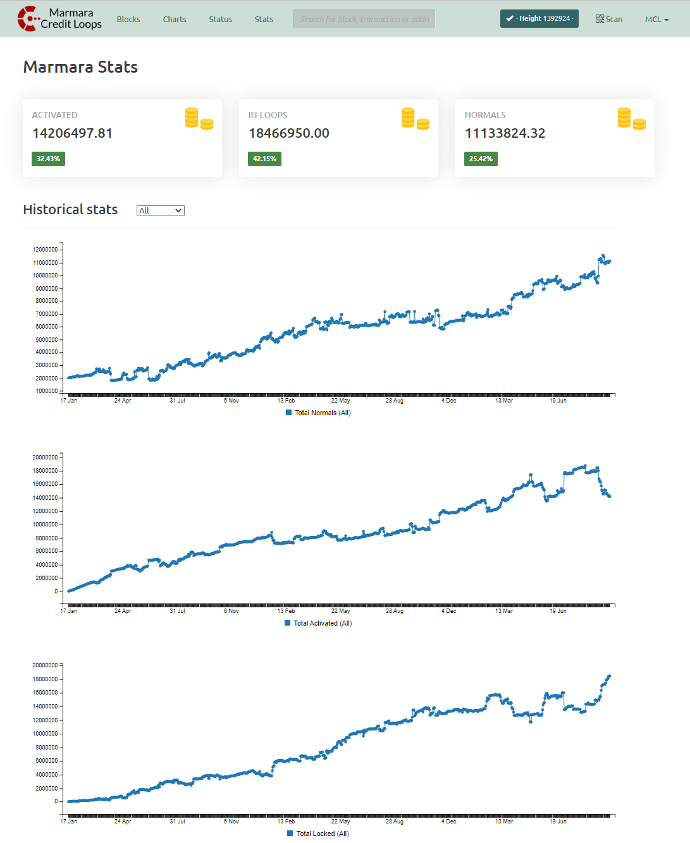Click the checkmark on the Height badge
The image size is (690, 843).
coord(510,19)
